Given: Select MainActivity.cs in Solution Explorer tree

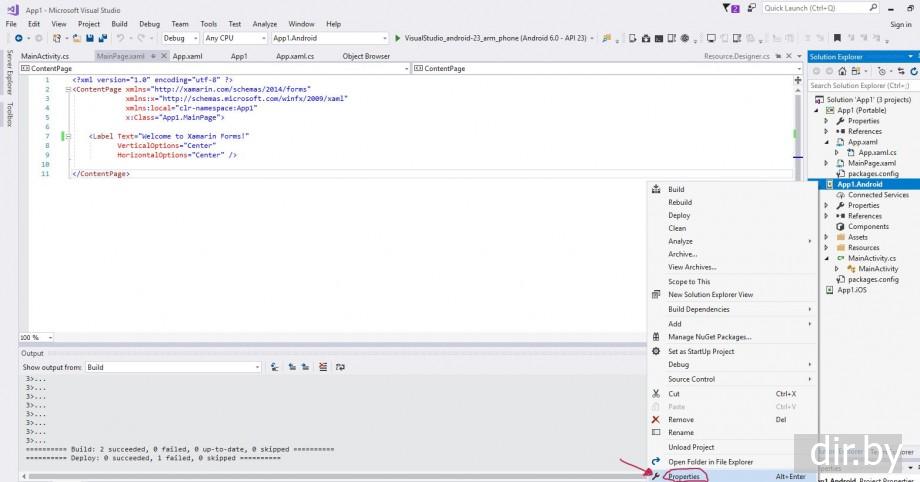Looking at the screenshot, I should pos(871,258).
